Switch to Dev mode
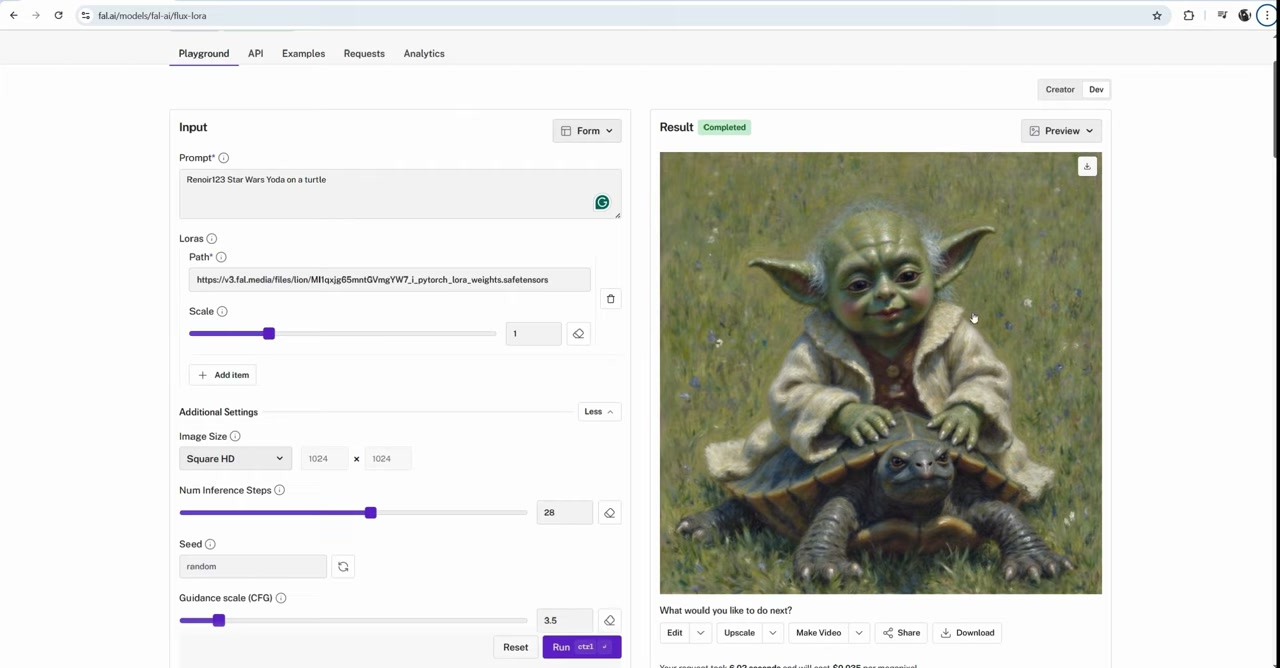Image resolution: width=1280 pixels, height=668 pixels. pos(1096,90)
